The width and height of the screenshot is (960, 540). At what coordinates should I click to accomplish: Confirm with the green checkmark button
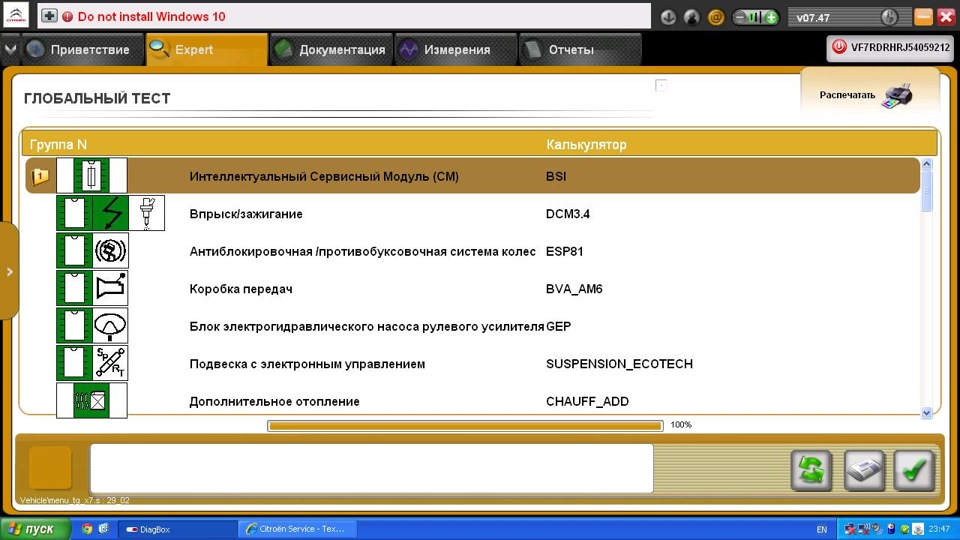pyautogui.click(x=913, y=470)
